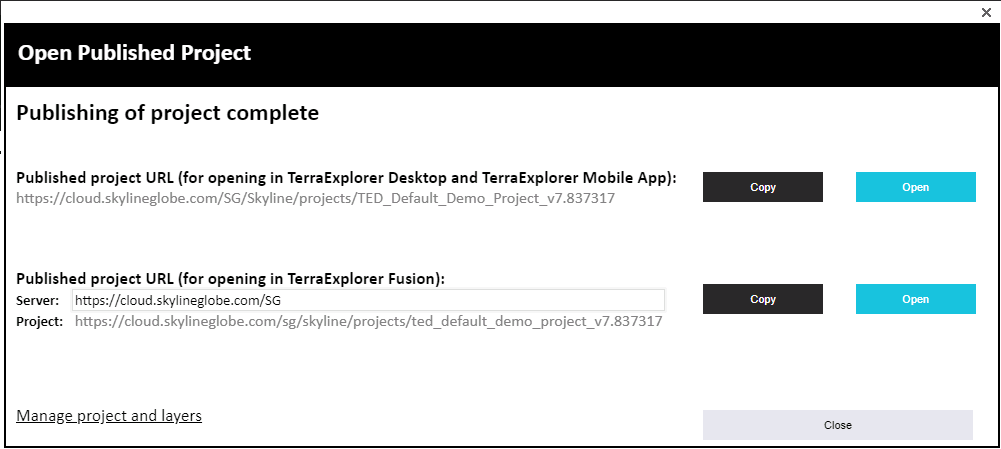
Task: Click the lowercase Fusion Project URL text
Action: click(368, 322)
